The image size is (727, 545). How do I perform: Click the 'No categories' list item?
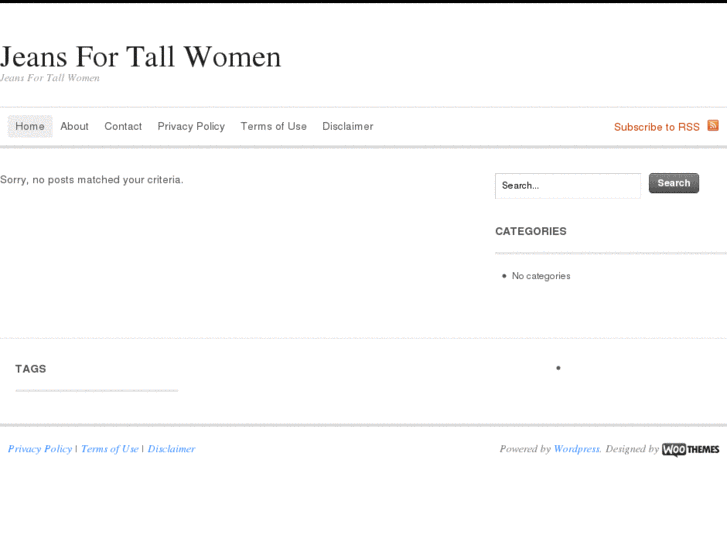(x=541, y=276)
